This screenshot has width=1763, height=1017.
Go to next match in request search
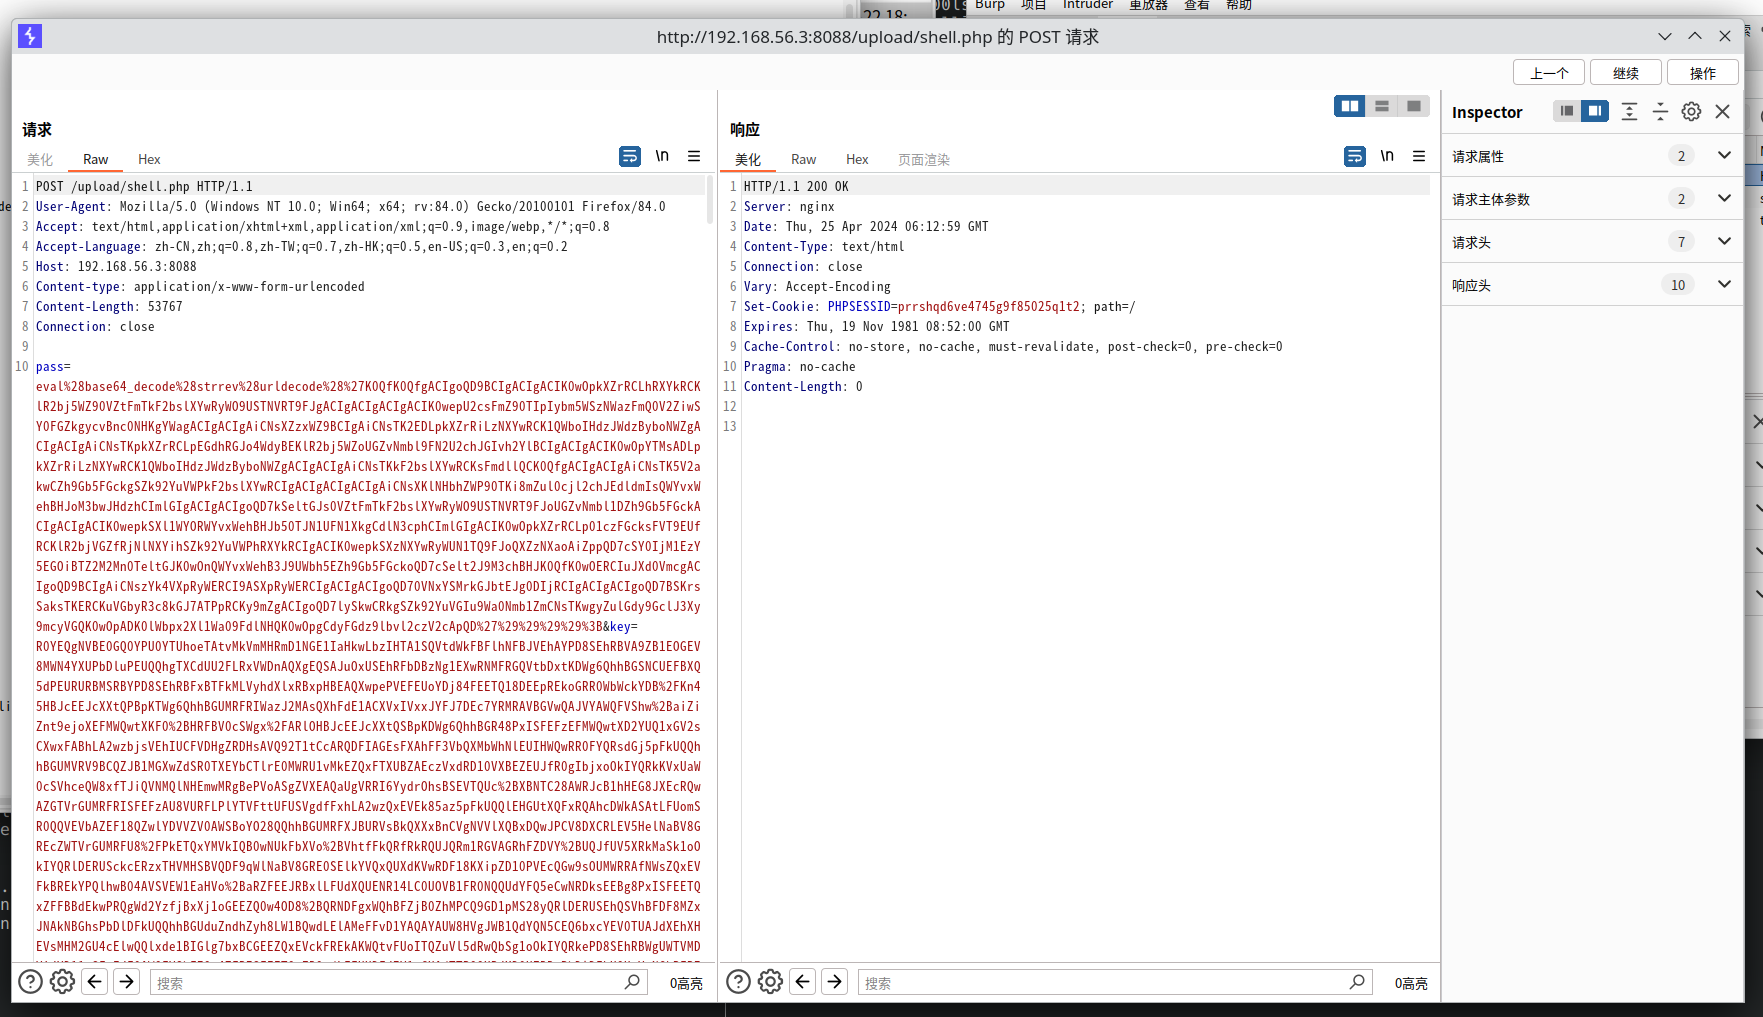pos(127,982)
